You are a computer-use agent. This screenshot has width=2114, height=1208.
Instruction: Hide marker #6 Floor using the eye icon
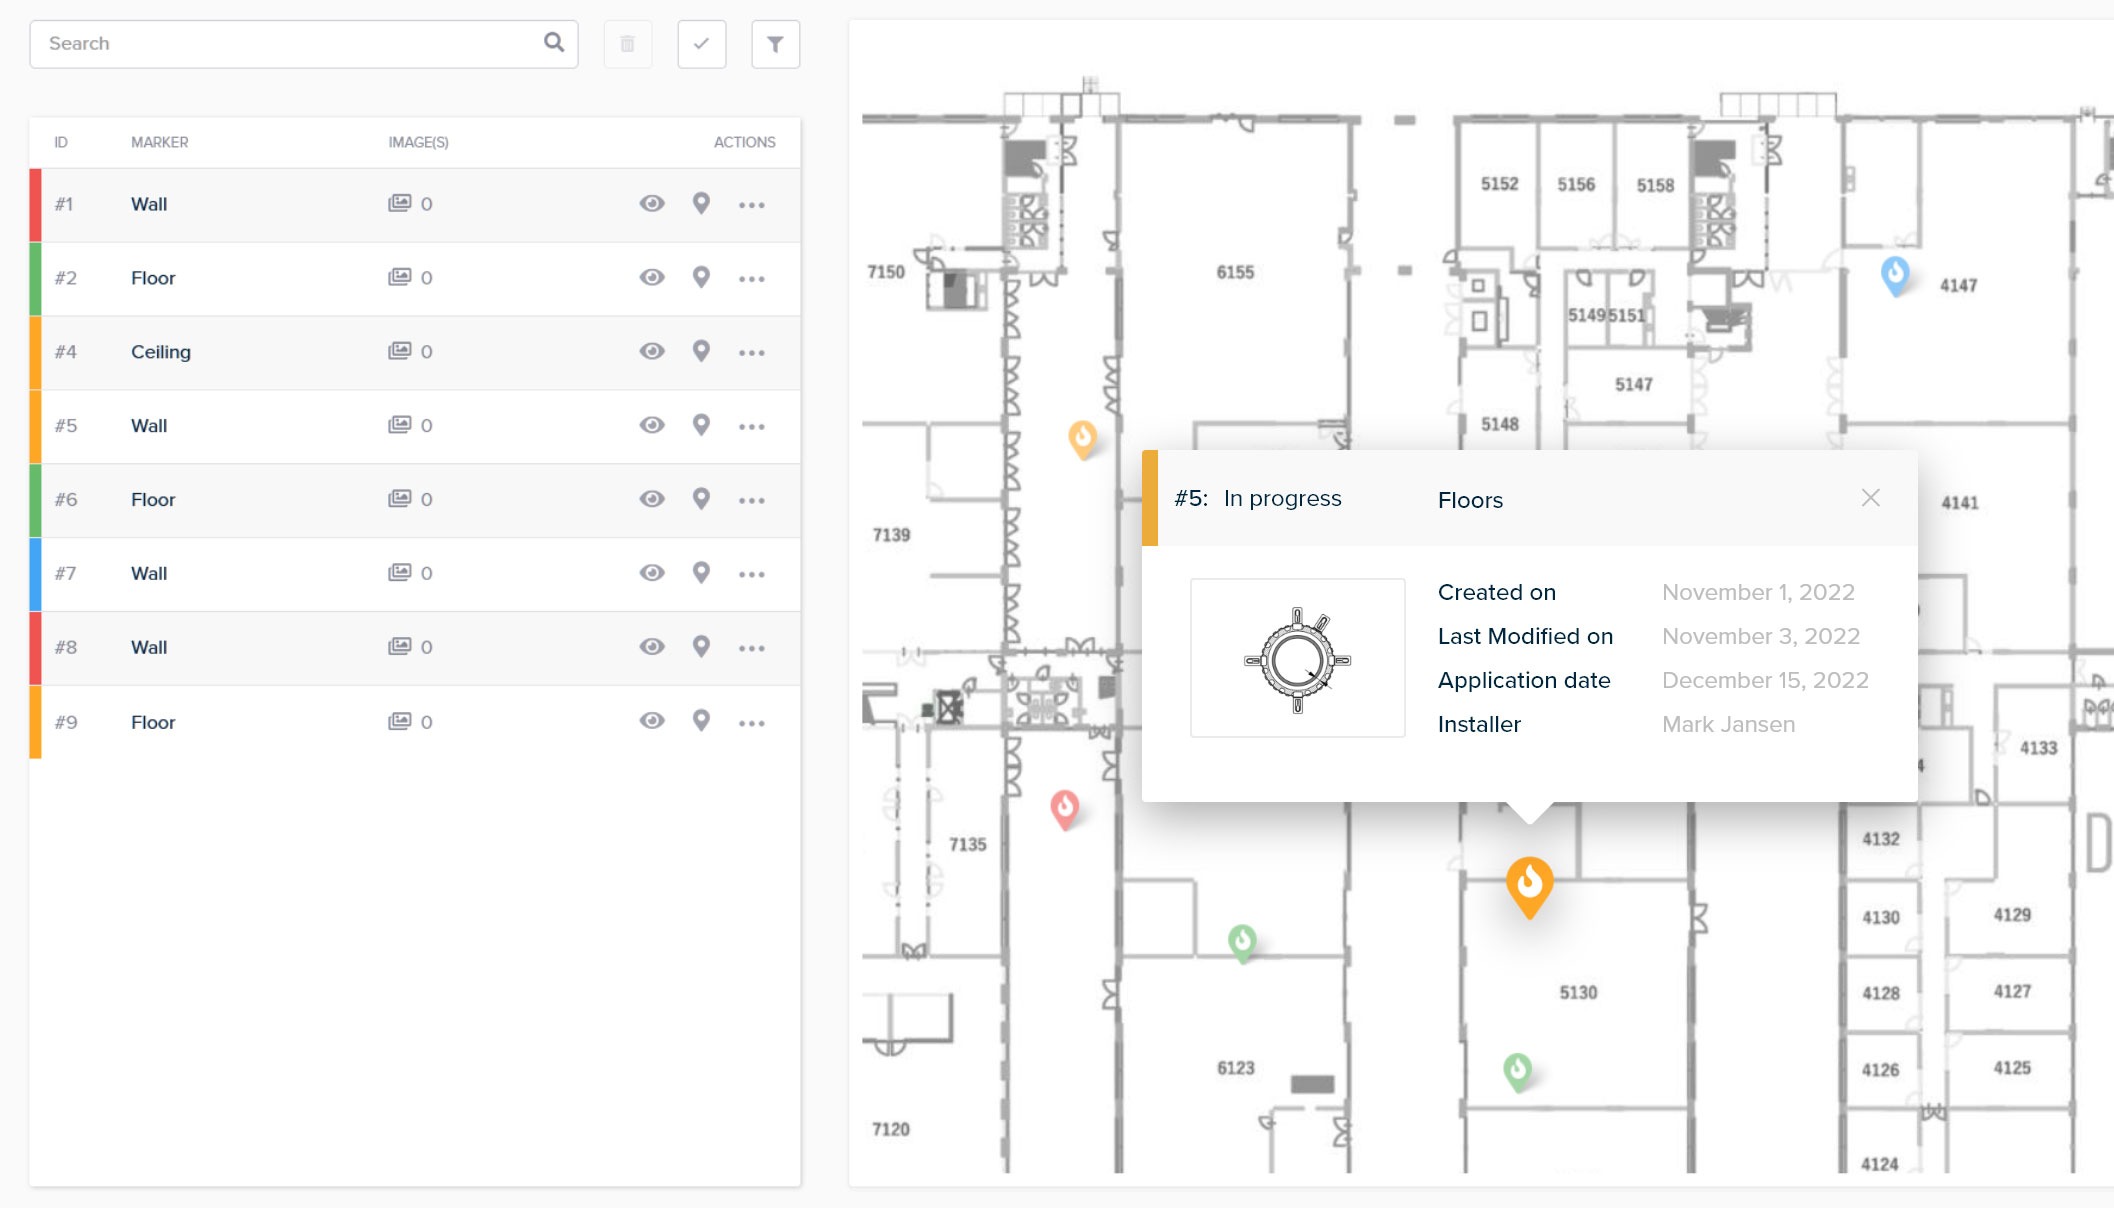[x=651, y=500]
